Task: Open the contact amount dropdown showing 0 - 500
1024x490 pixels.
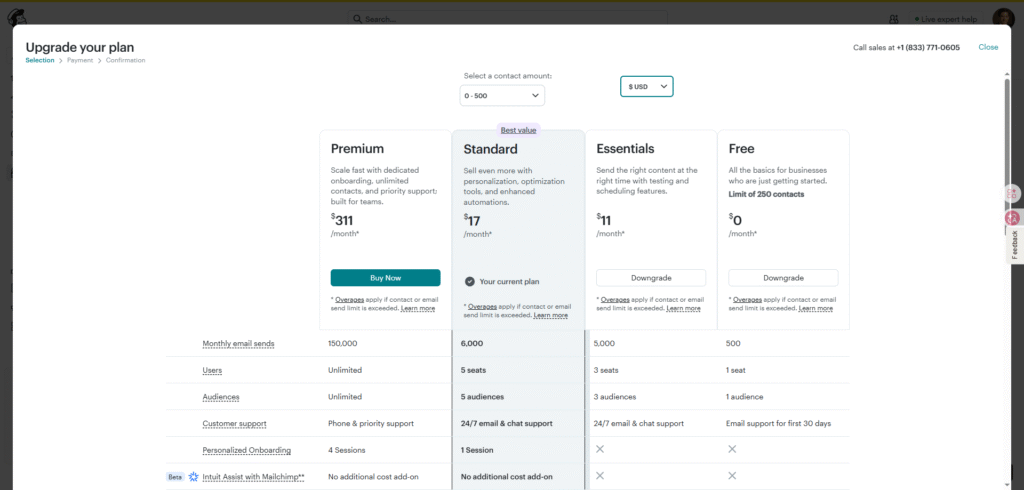Action: [x=502, y=95]
